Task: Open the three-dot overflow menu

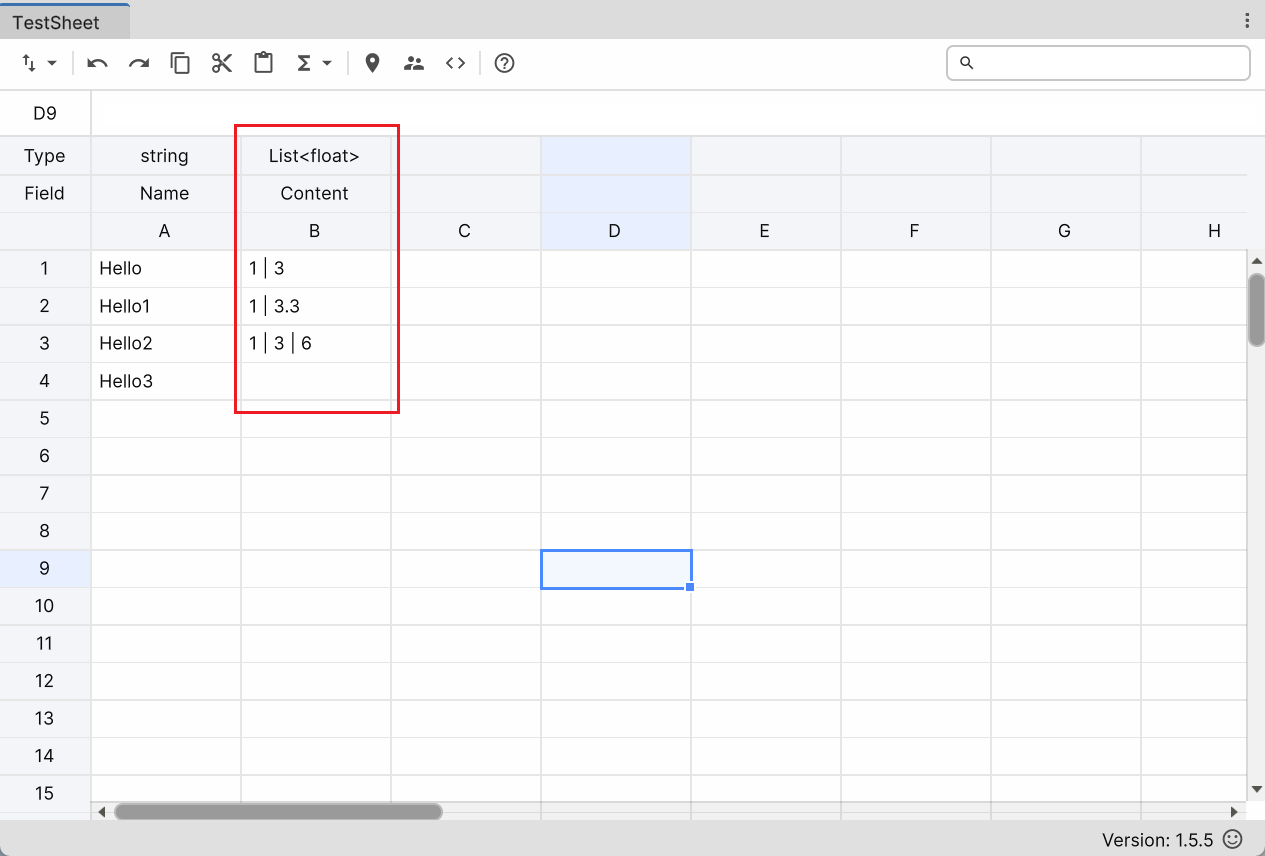Action: point(1247,21)
